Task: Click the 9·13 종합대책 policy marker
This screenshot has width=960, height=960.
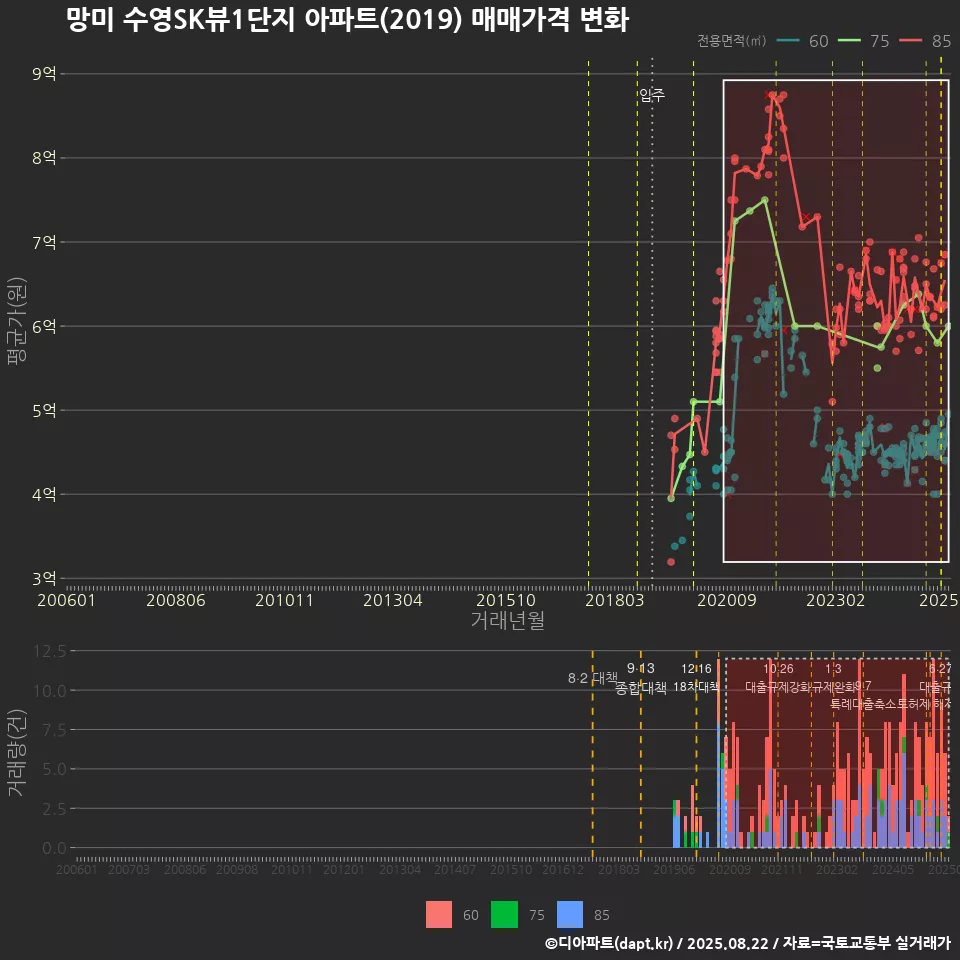Action: [640, 678]
